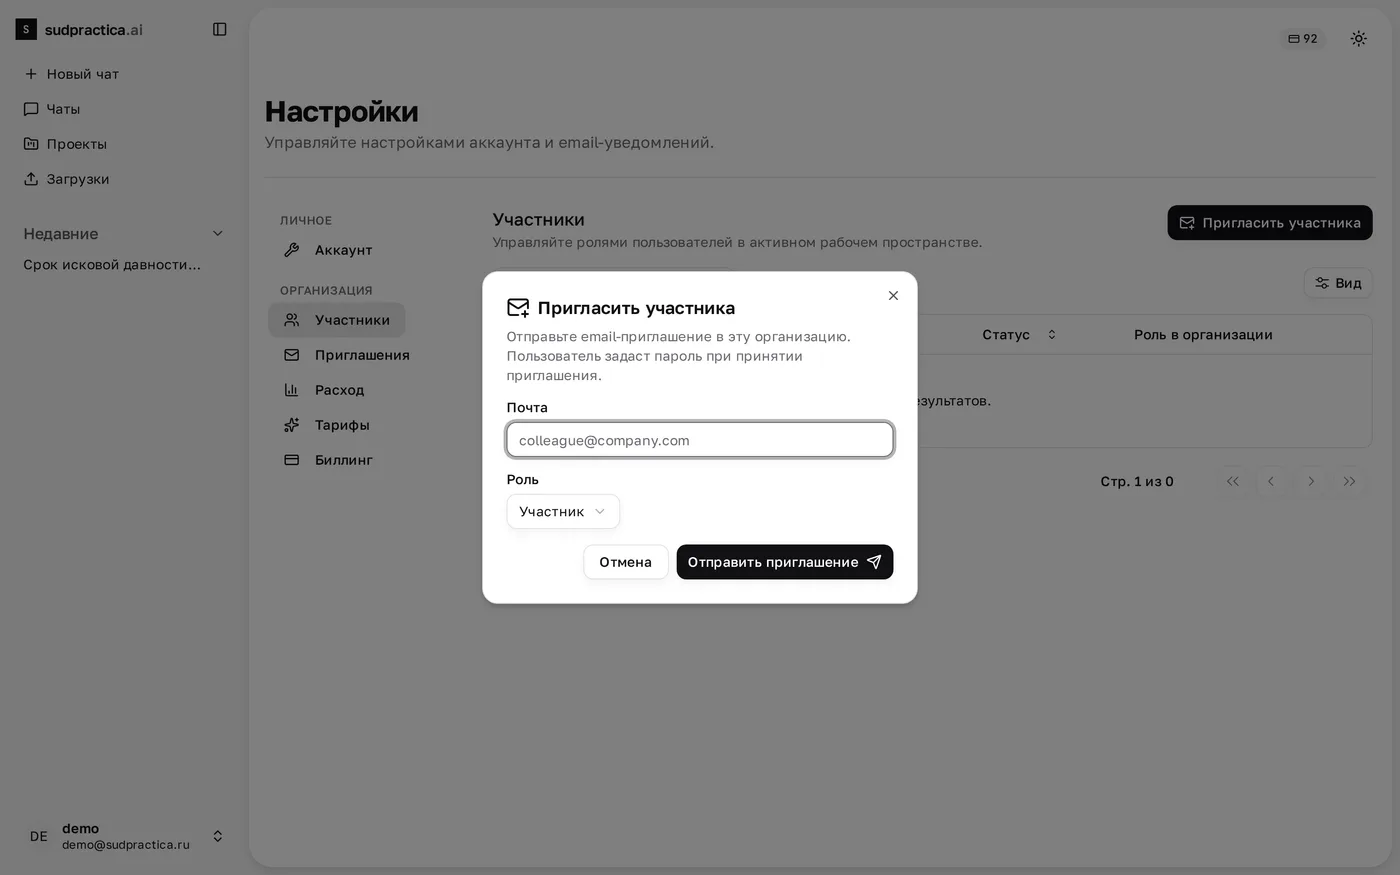Click the sparkles icon beside Тарифы
This screenshot has height=875, width=1400.
(x=292, y=425)
